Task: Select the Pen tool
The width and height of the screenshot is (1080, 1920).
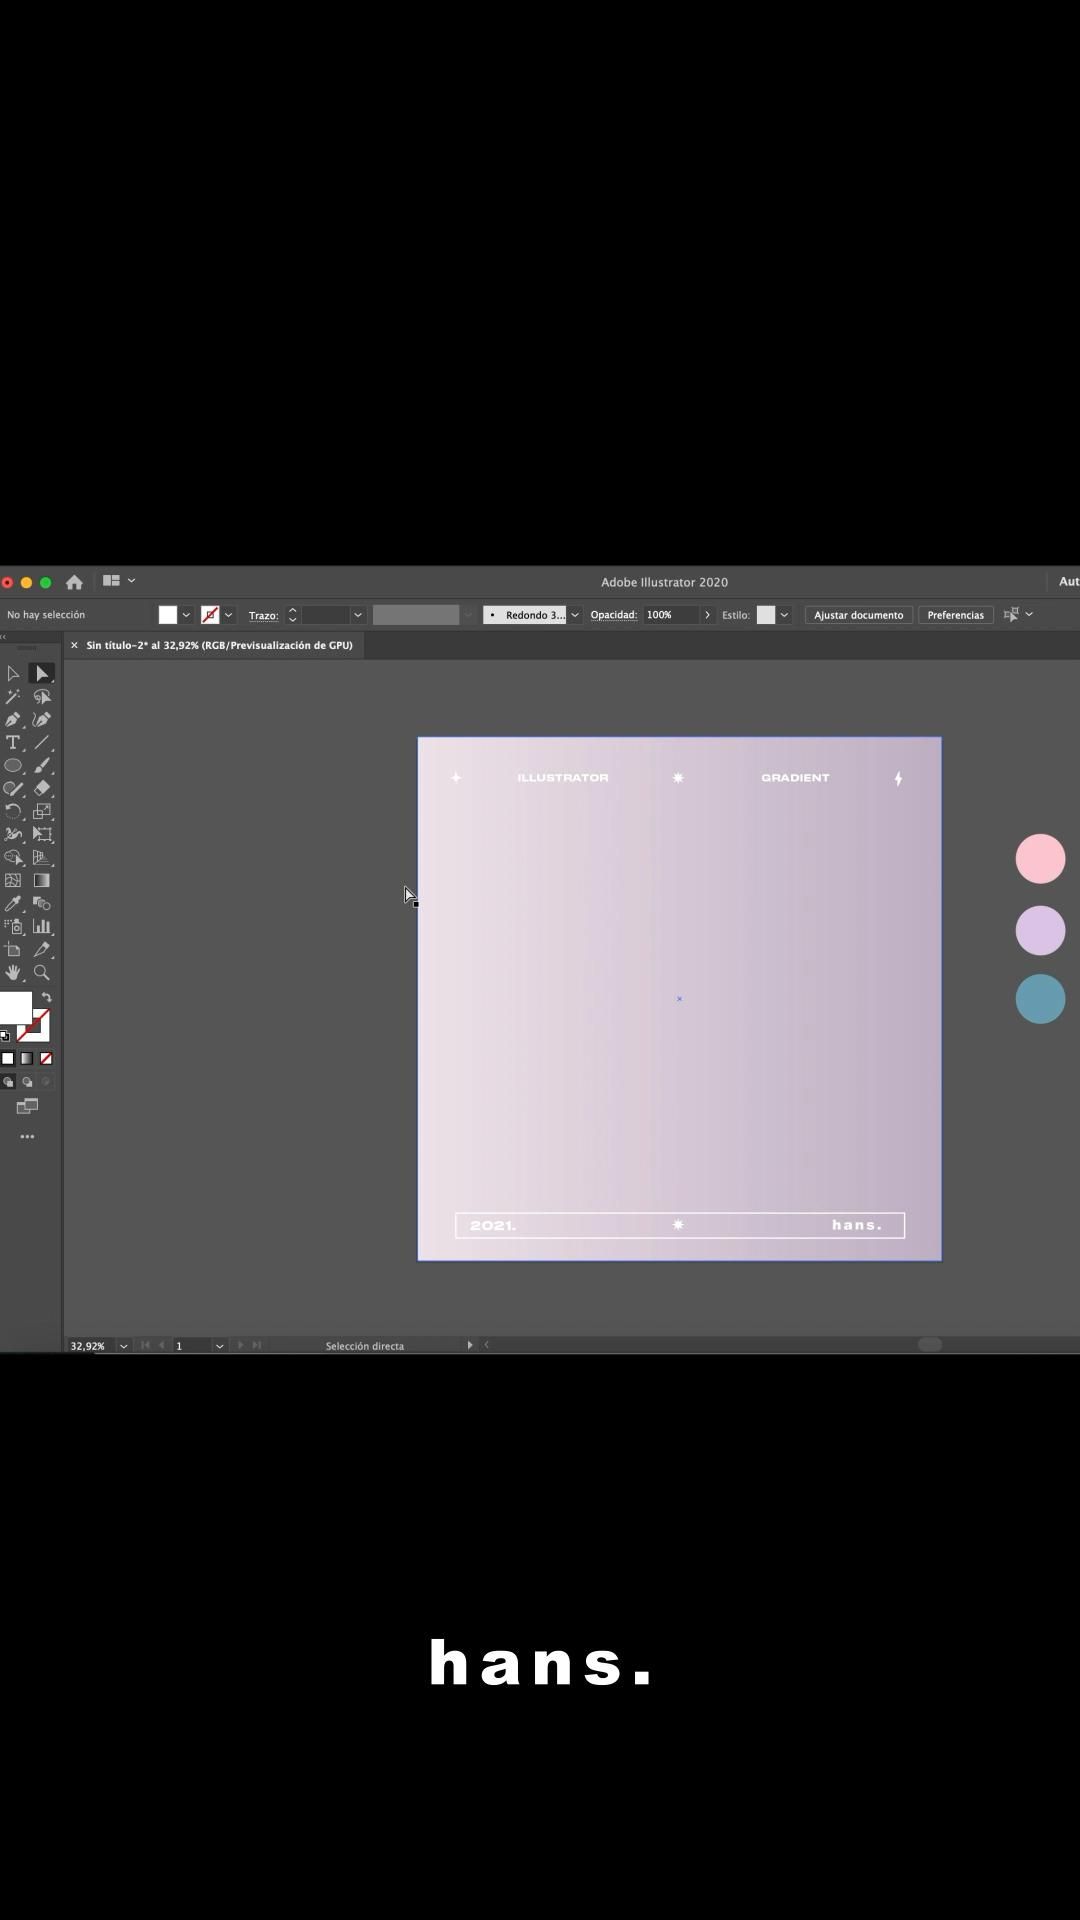Action: [x=13, y=720]
